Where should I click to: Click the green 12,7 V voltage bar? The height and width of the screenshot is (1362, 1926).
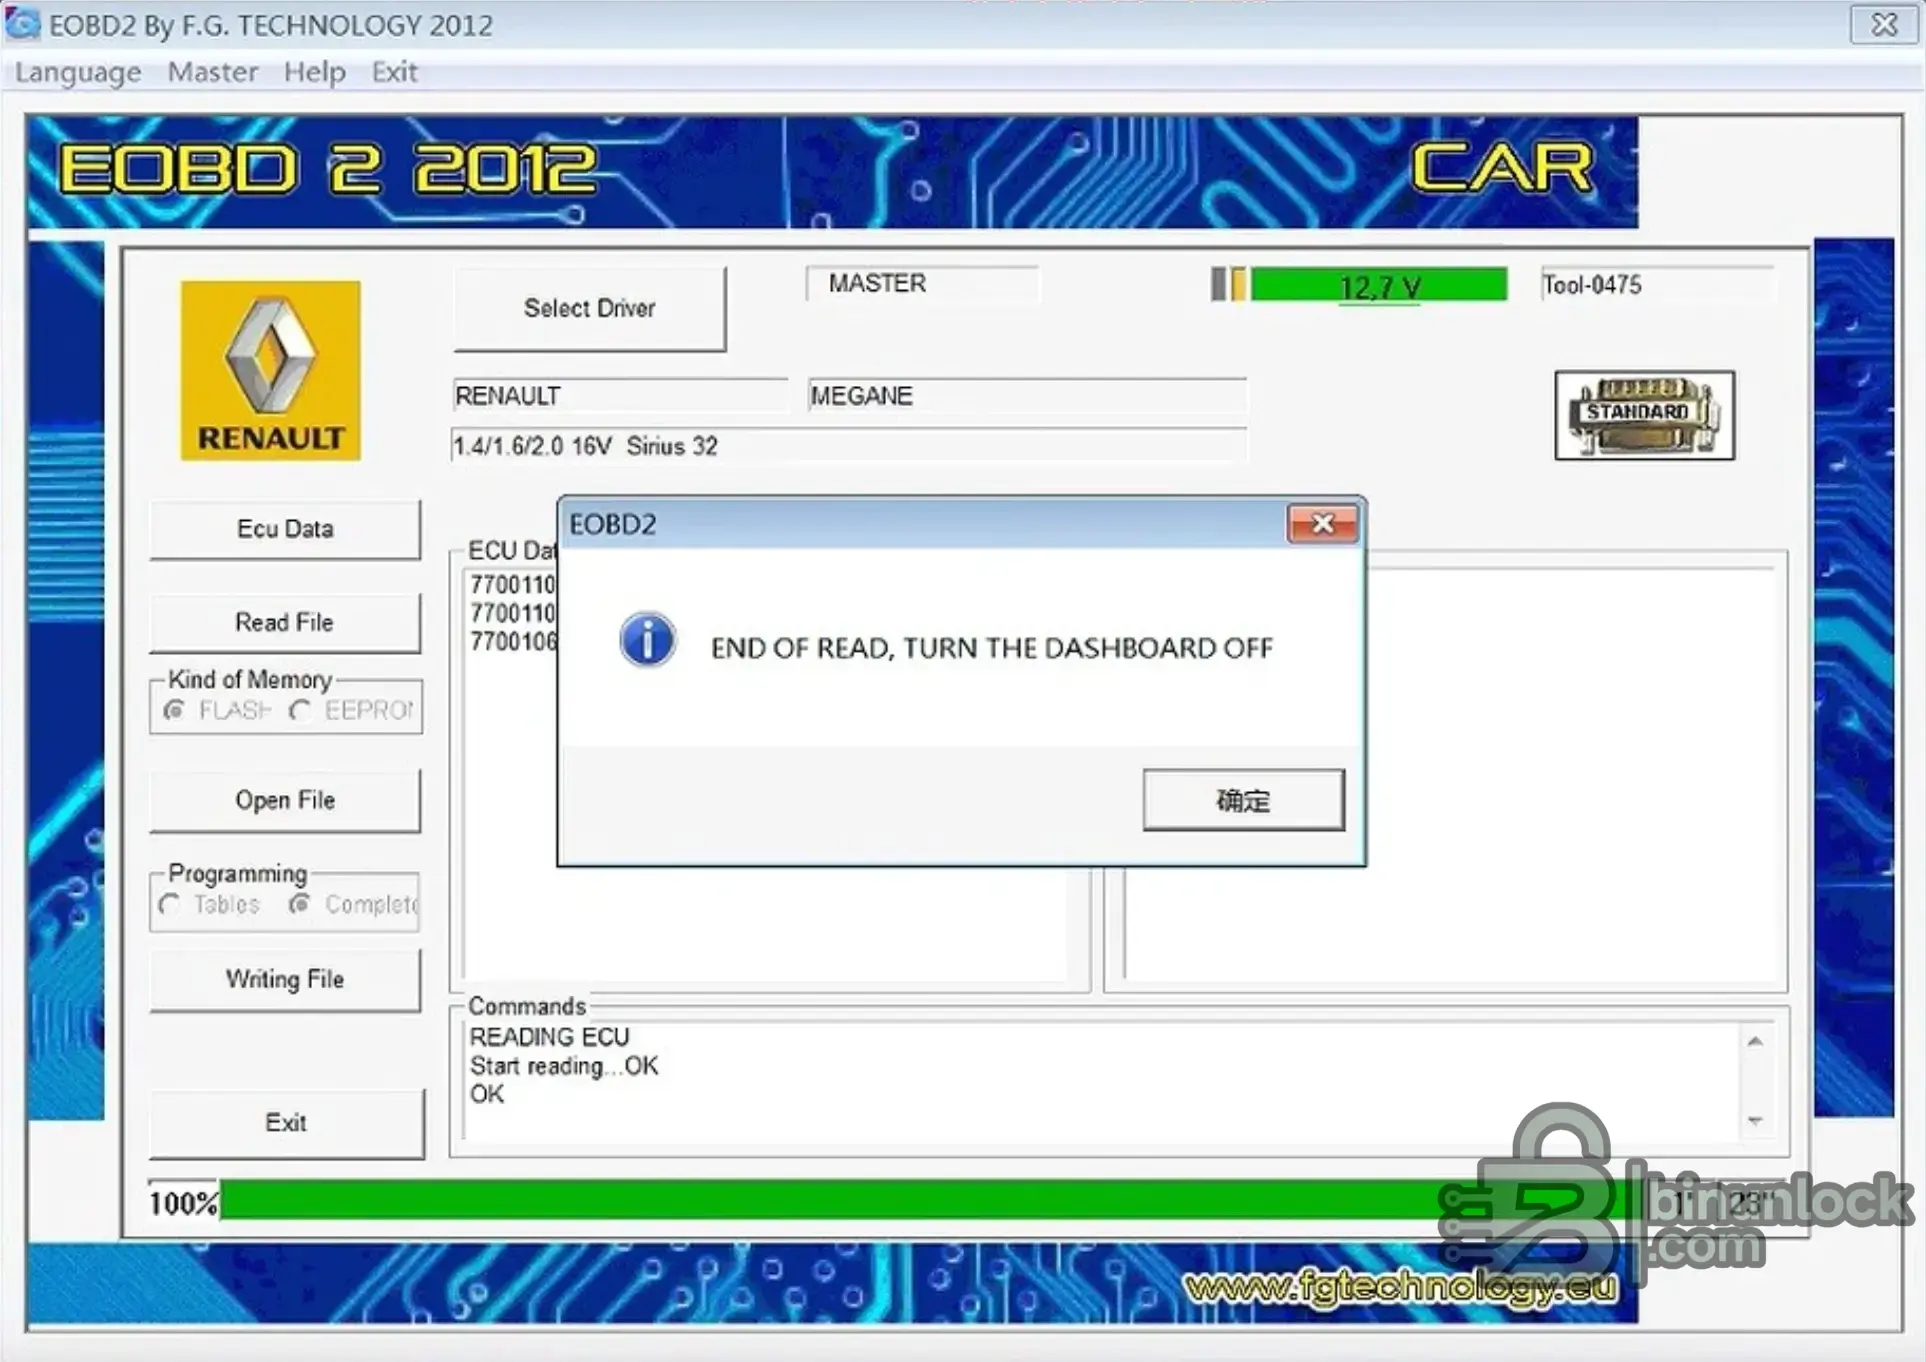1379,285
